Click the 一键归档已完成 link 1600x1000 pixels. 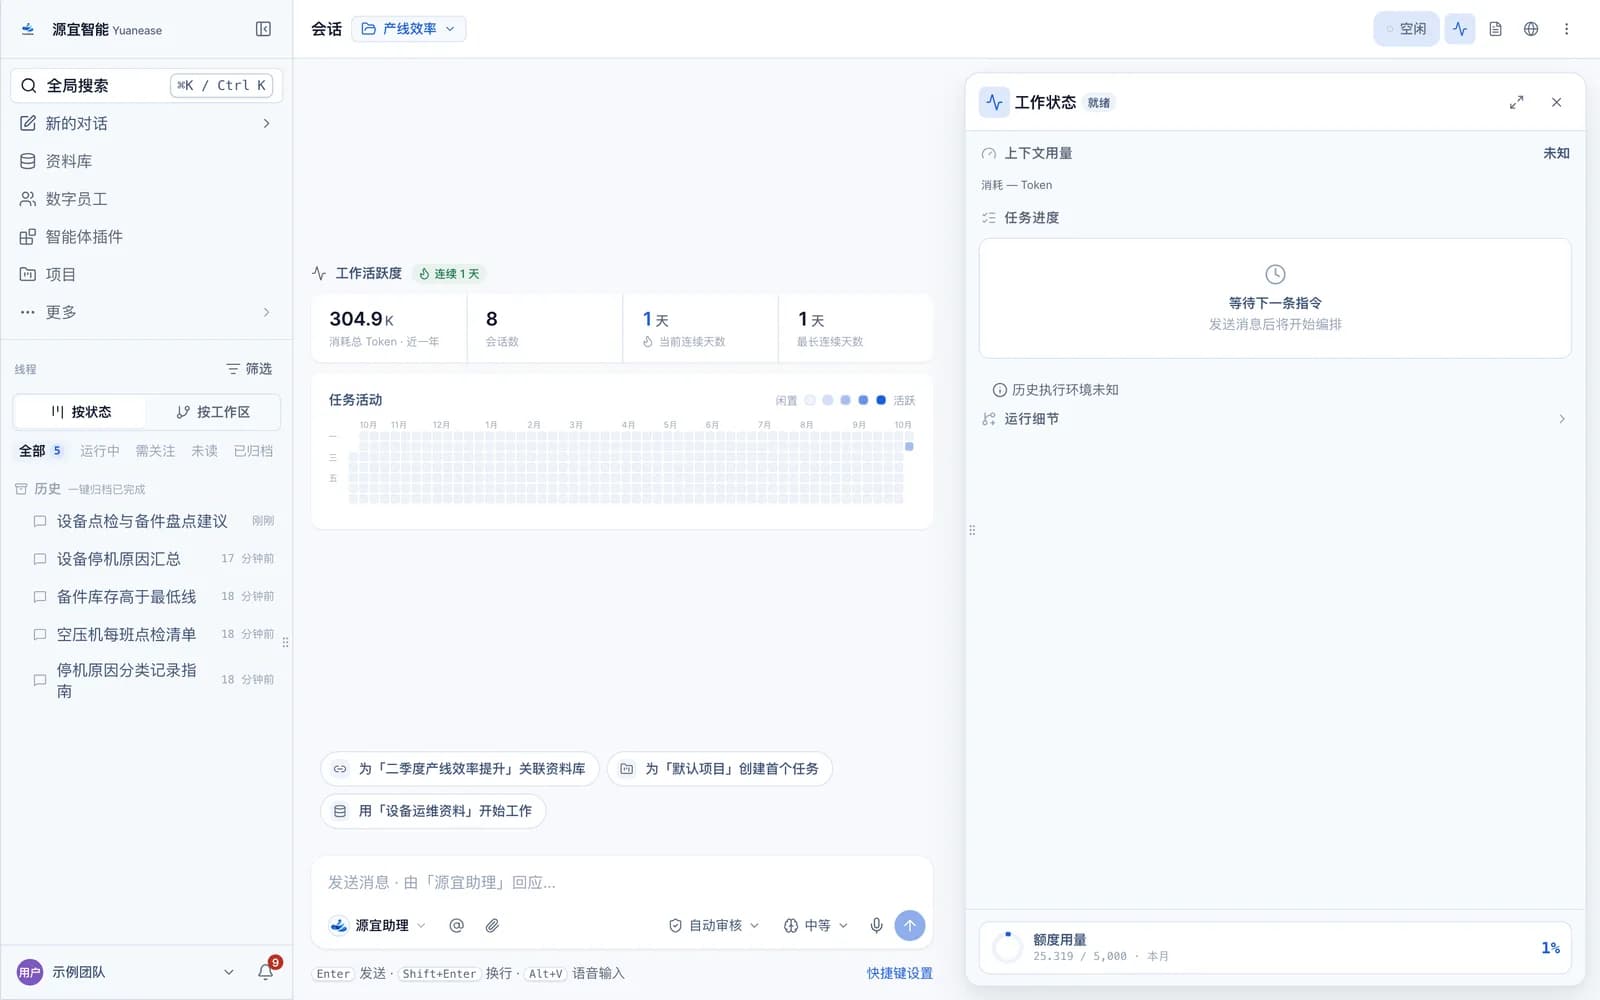point(107,490)
